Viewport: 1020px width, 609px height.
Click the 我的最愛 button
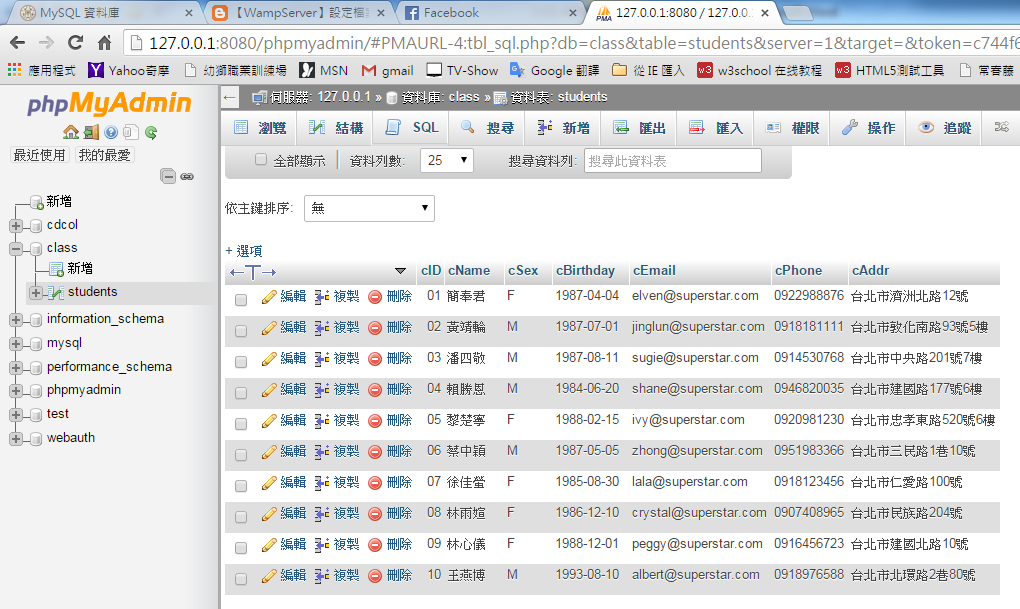coord(105,155)
